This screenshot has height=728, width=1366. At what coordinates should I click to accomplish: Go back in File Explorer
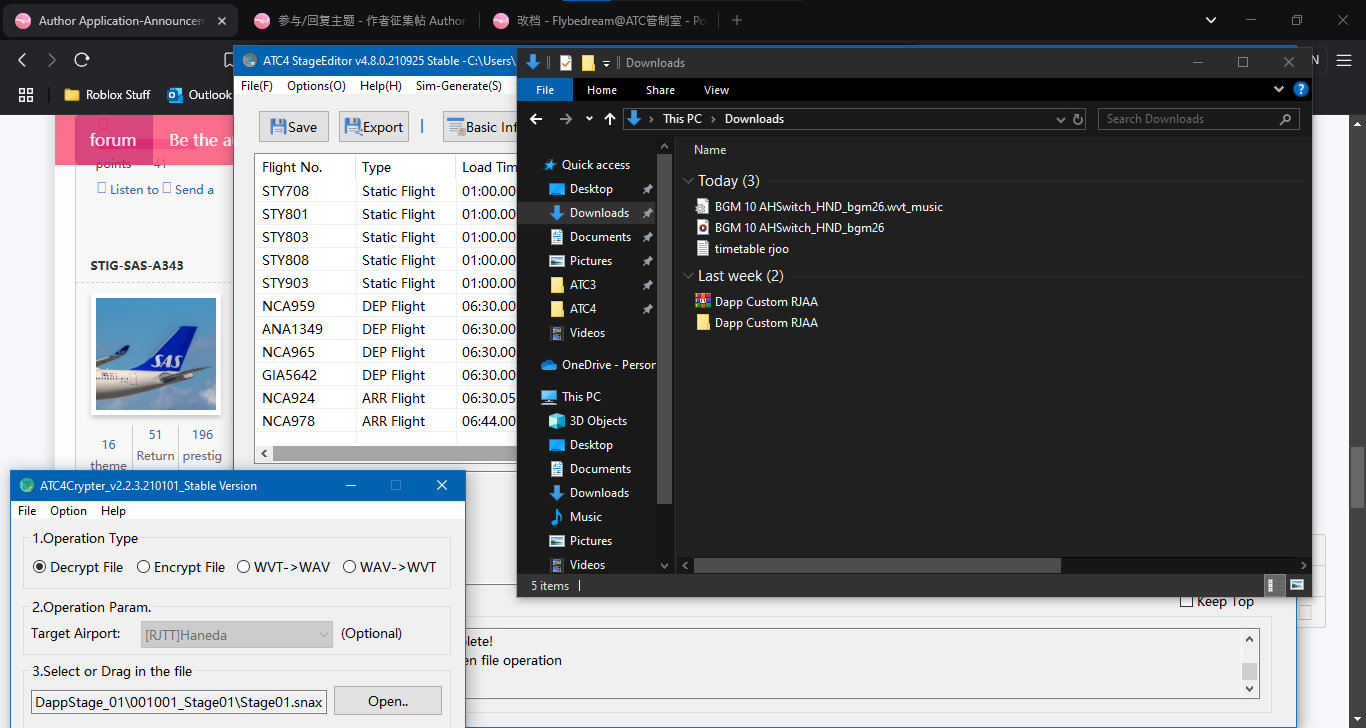(536, 119)
